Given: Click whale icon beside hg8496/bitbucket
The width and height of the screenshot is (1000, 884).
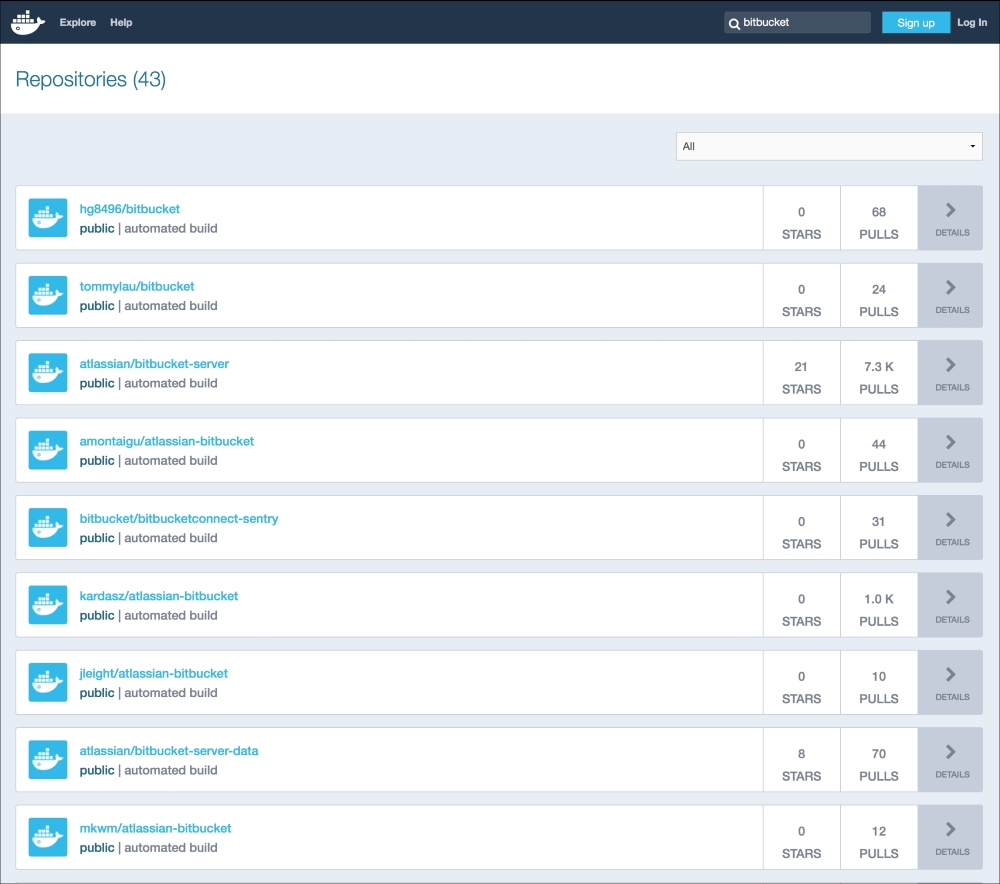Looking at the screenshot, I should [48, 218].
